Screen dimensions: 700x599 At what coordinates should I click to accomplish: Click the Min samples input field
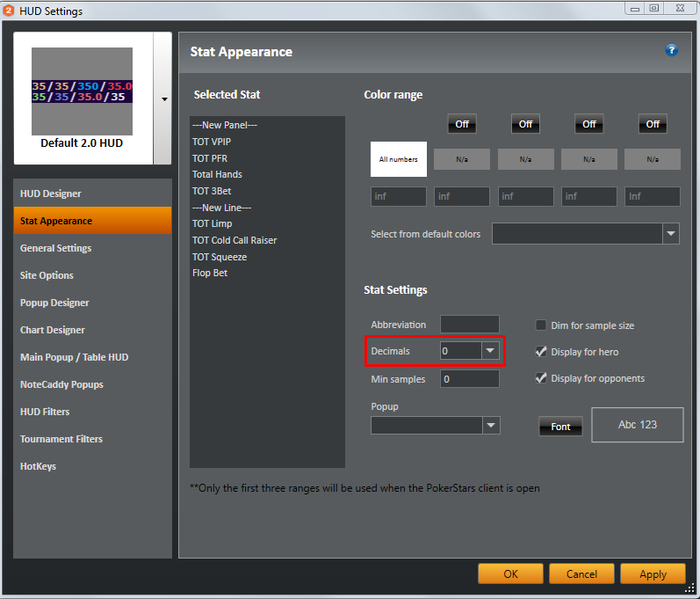[x=469, y=379]
